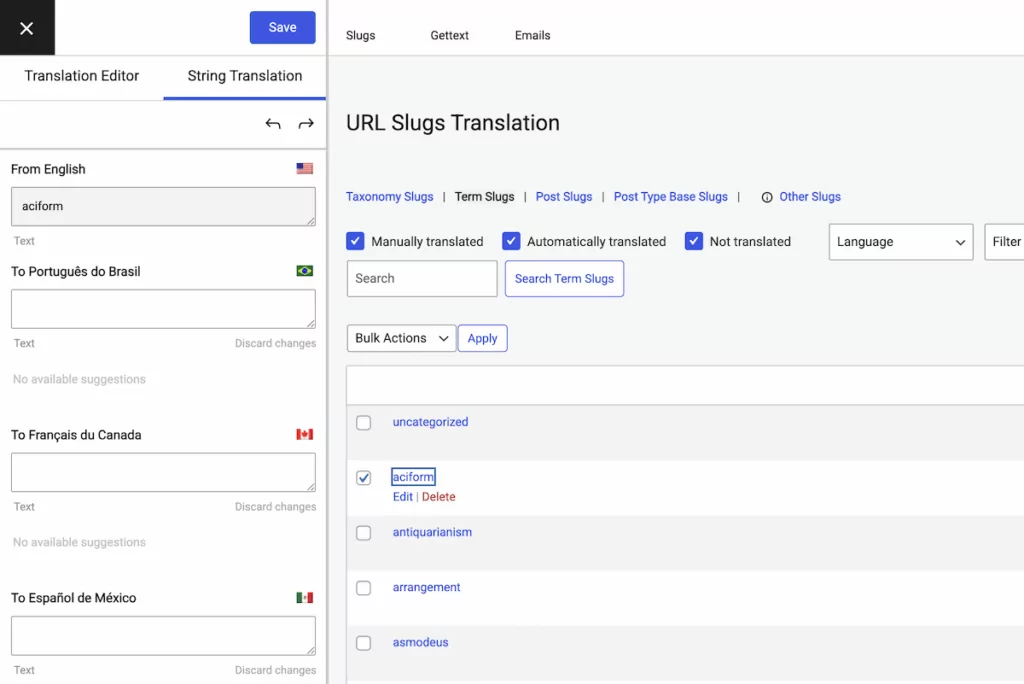The height and width of the screenshot is (684, 1024).
Task: Open Other Slugs link
Action: point(810,197)
